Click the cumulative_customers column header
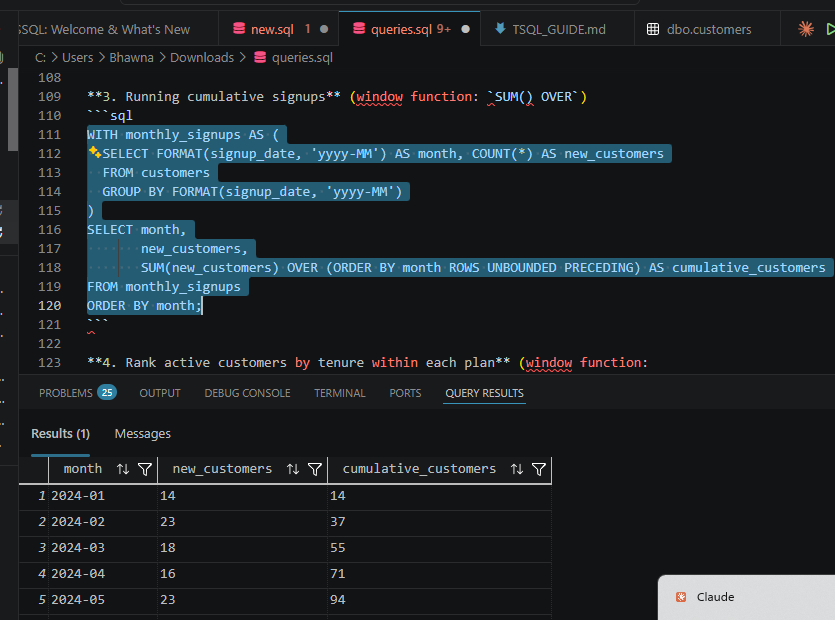Image resolution: width=835 pixels, height=620 pixels. click(x=419, y=469)
